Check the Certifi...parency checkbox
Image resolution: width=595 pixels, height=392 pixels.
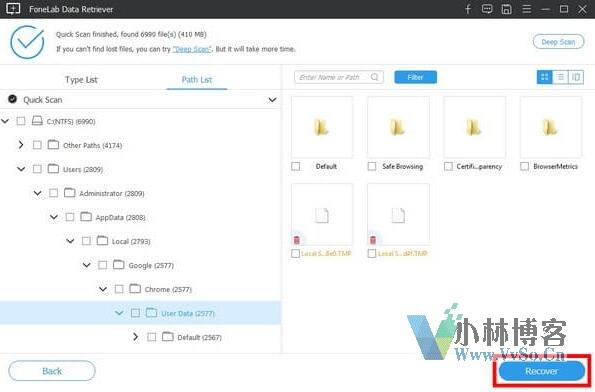click(x=448, y=166)
